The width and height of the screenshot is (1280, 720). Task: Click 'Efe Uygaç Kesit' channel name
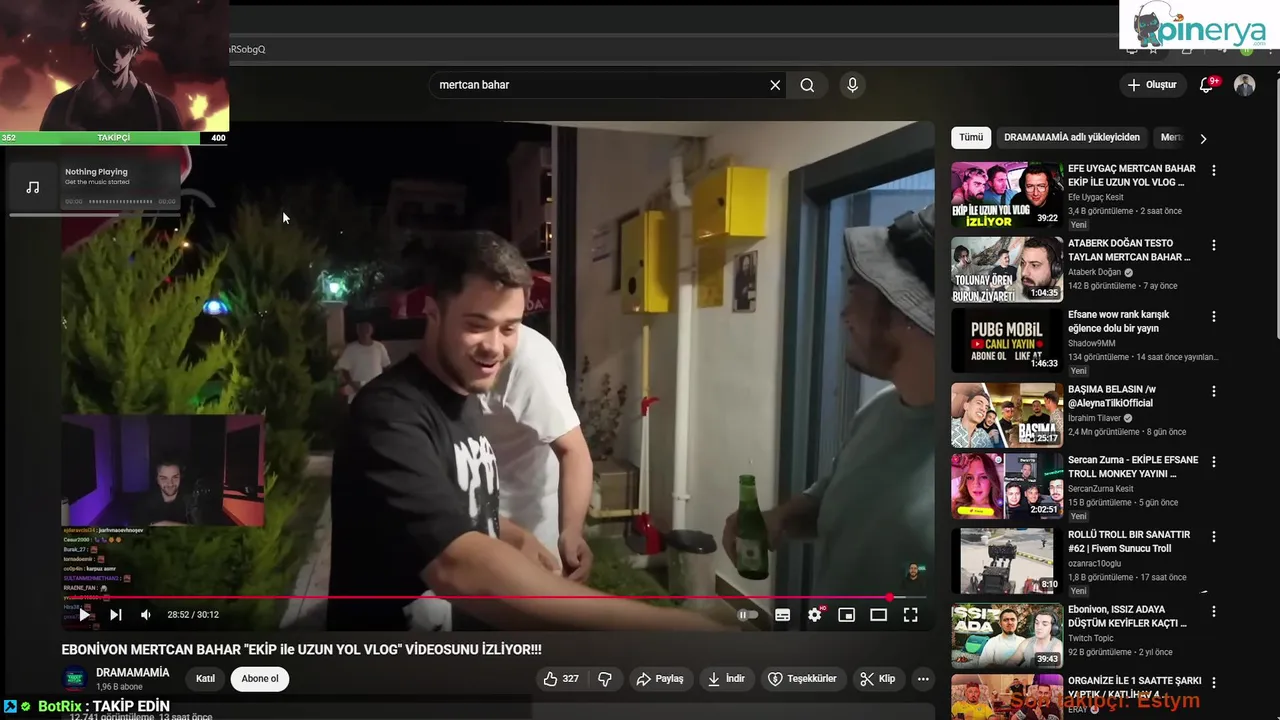point(1096,197)
